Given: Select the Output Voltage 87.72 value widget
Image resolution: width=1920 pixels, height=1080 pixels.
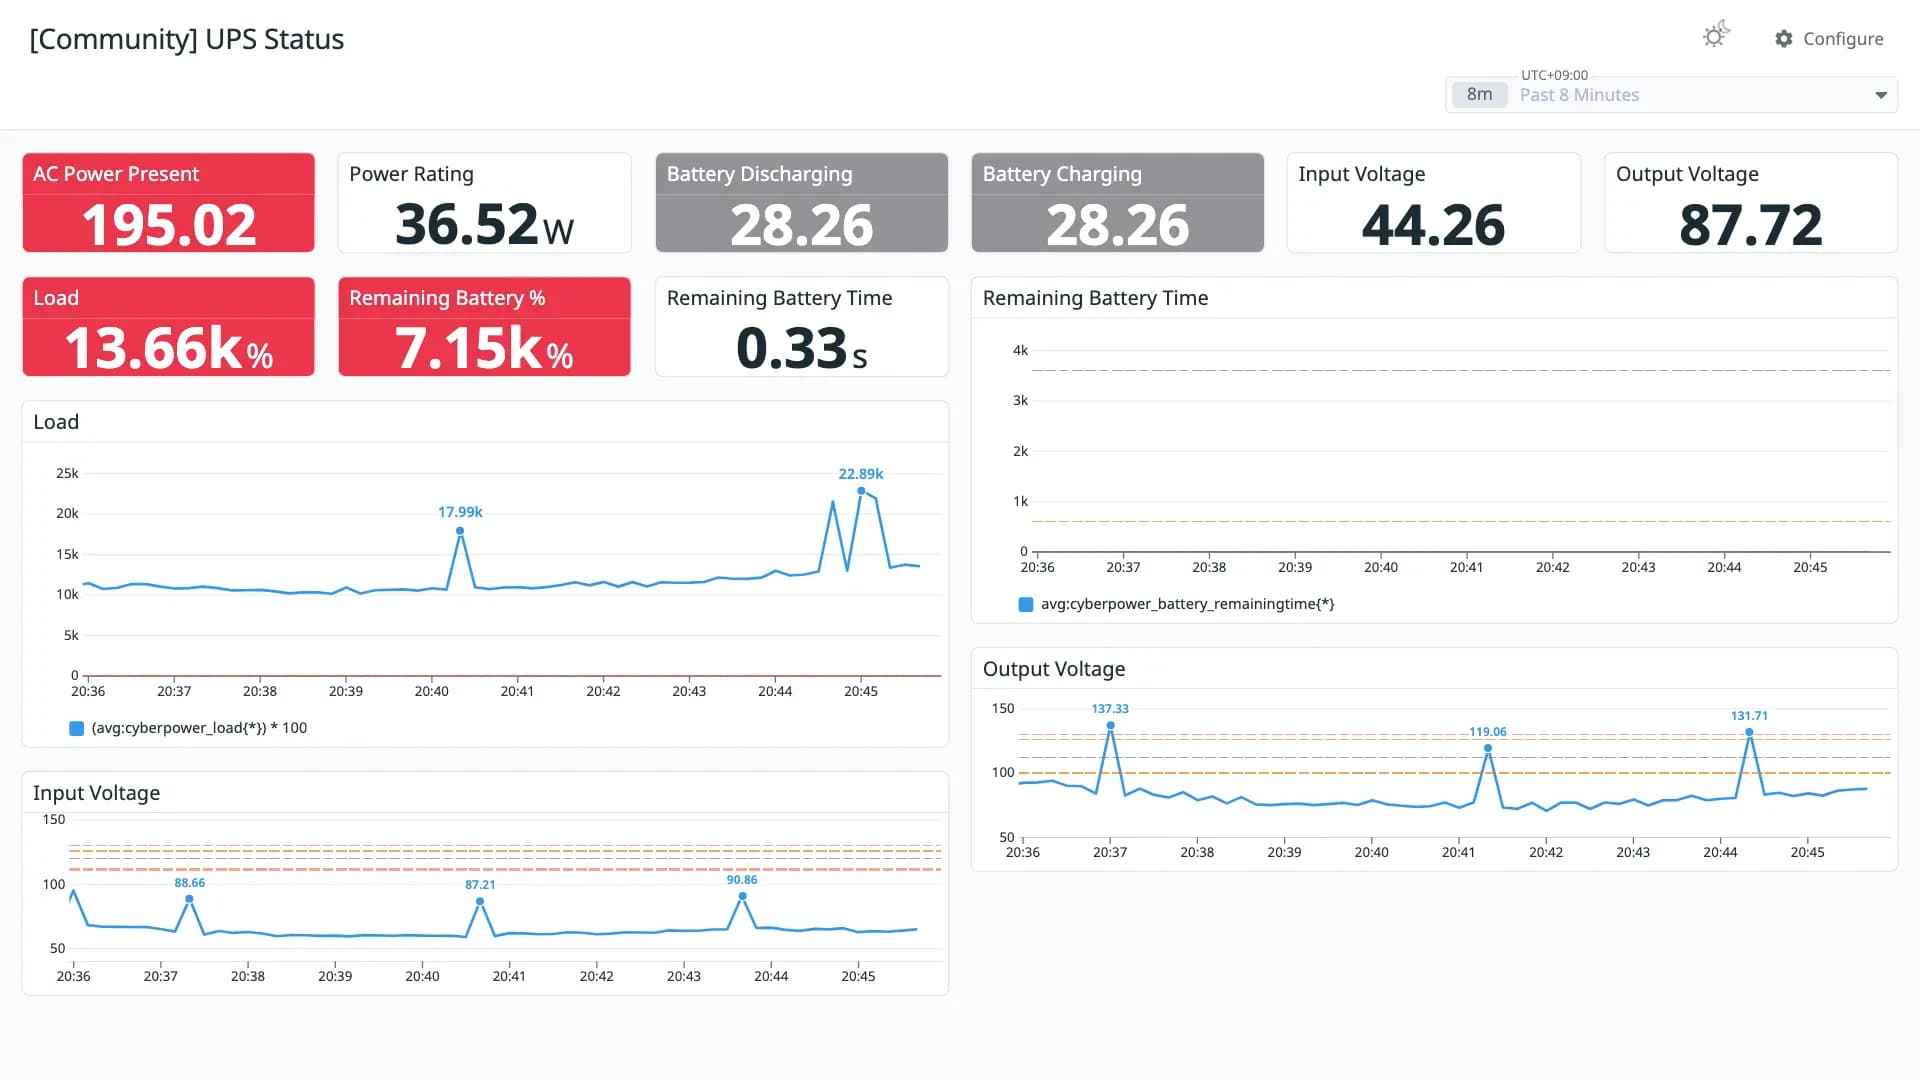Looking at the screenshot, I should pos(1751,202).
